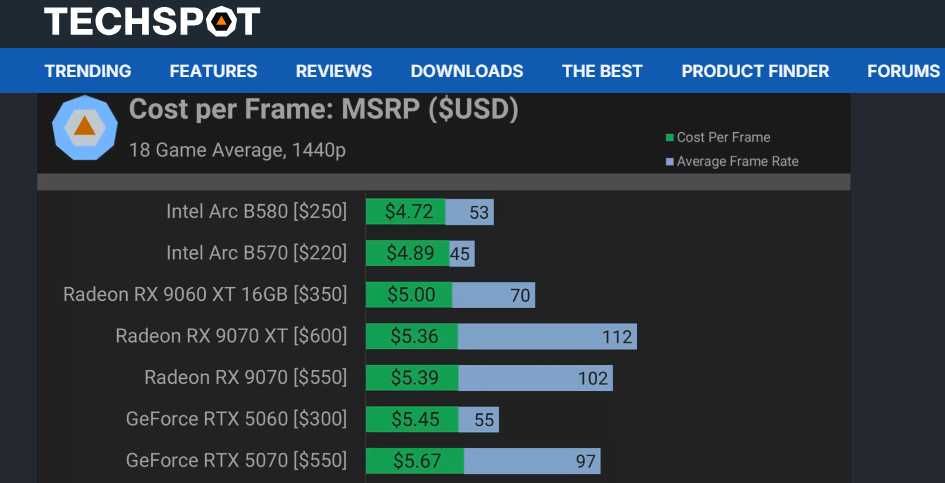Click the $4.72 green bar
This screenshot has width=945, height=483.
pos(406,212)
